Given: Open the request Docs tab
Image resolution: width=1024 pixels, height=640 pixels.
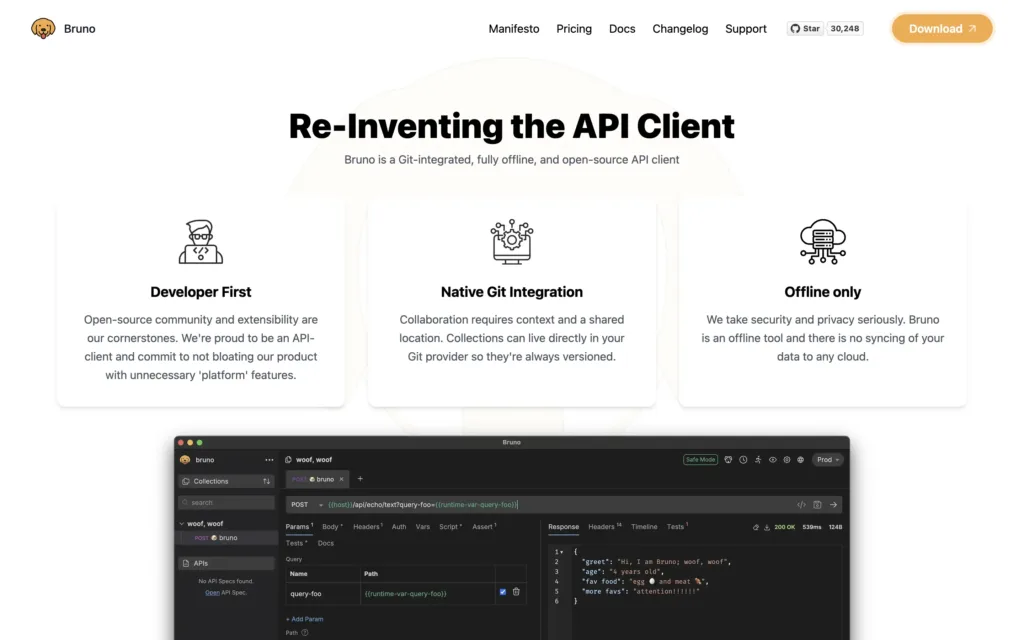Looking at the screenshot, I should coord(325,543).
